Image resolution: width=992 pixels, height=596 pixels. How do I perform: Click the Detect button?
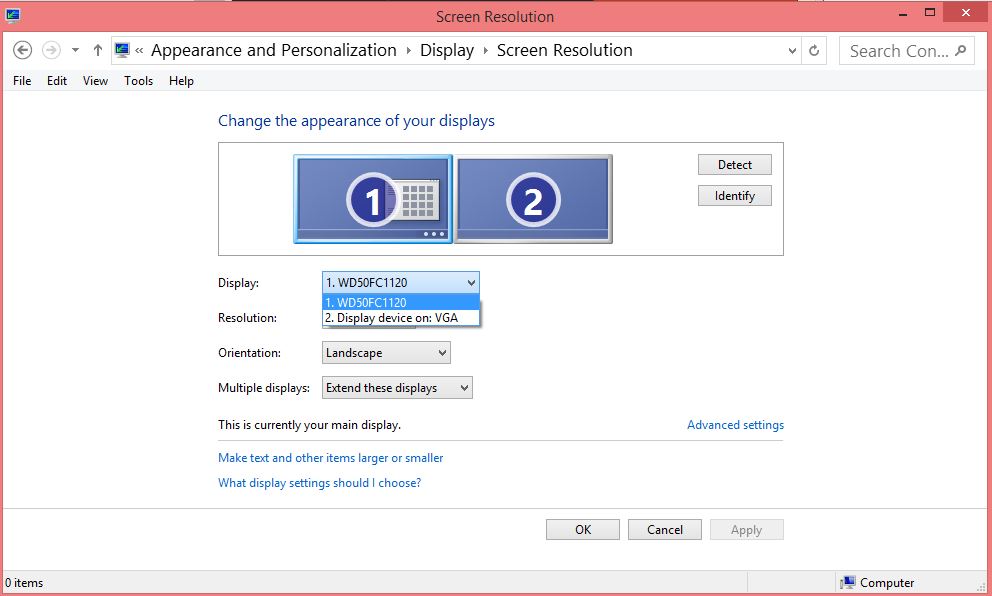(734, 164)
